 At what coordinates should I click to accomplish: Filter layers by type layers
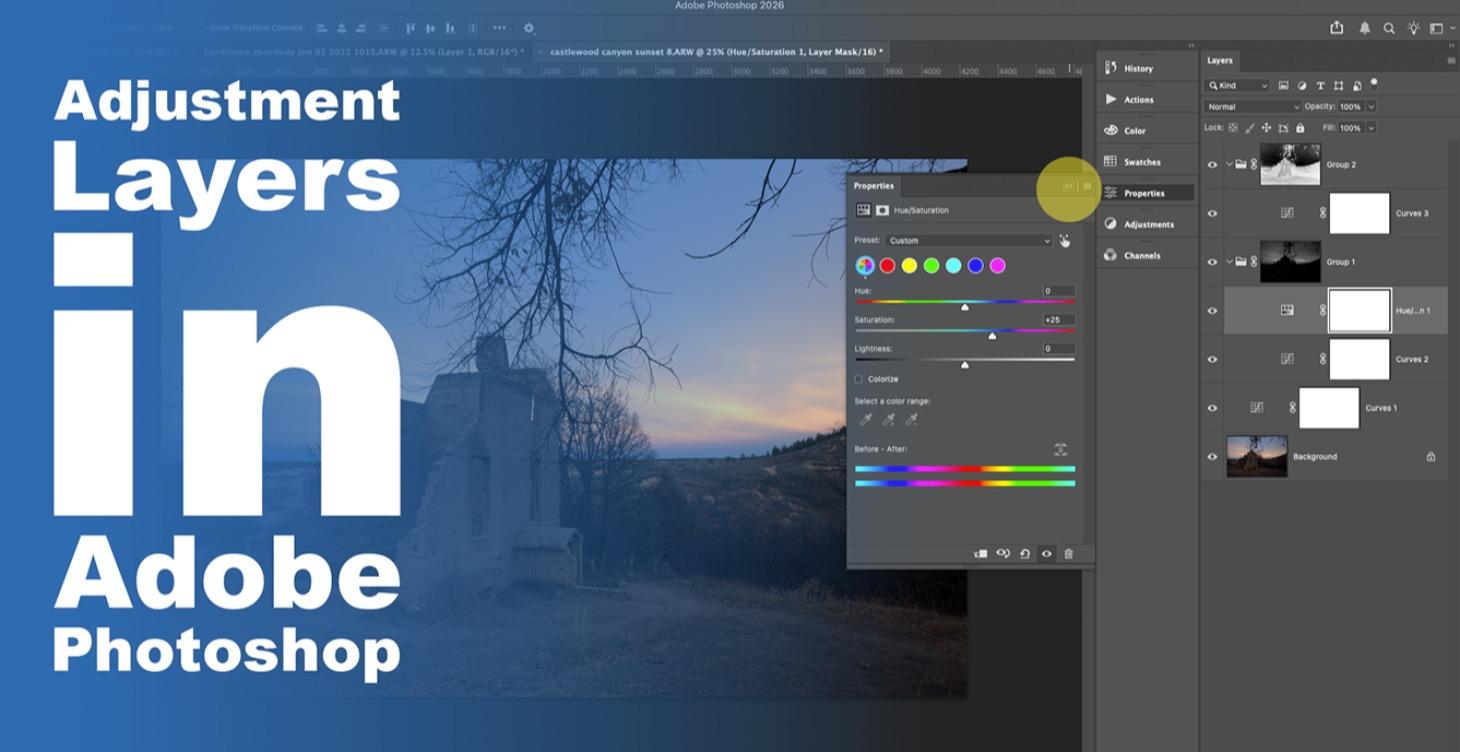click(x=1320, y=86)
